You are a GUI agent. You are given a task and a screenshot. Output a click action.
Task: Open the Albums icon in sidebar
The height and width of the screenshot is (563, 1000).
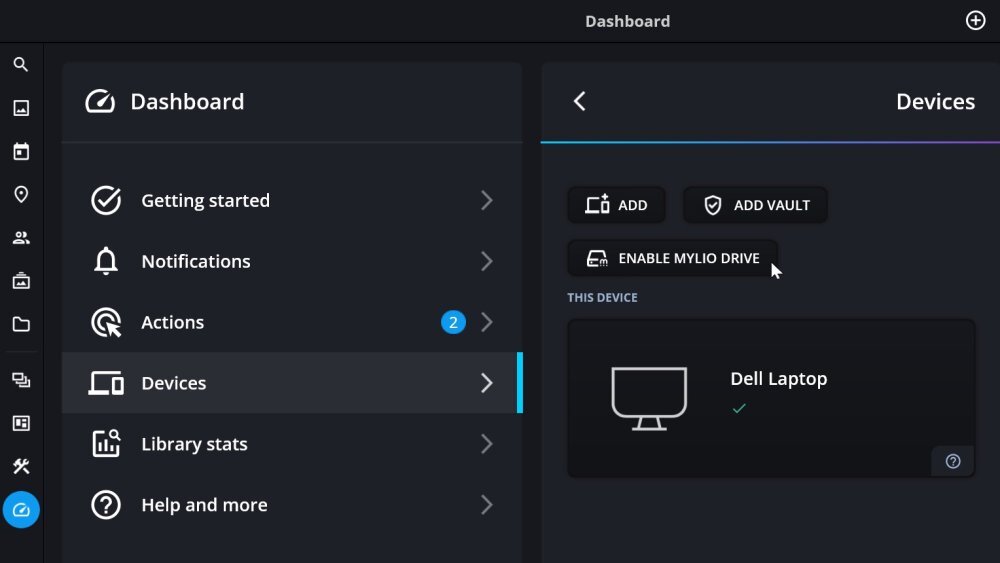click(21, 281)
